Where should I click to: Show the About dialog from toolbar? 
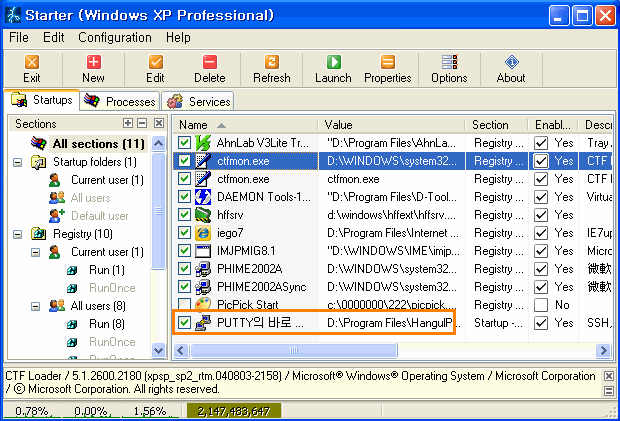click(511, 62)
